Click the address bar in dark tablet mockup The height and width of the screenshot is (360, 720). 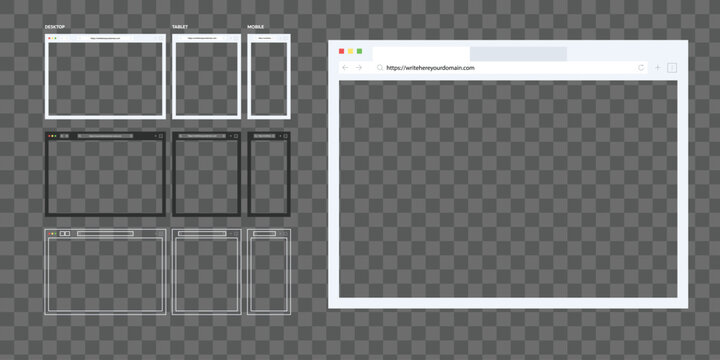202,136
